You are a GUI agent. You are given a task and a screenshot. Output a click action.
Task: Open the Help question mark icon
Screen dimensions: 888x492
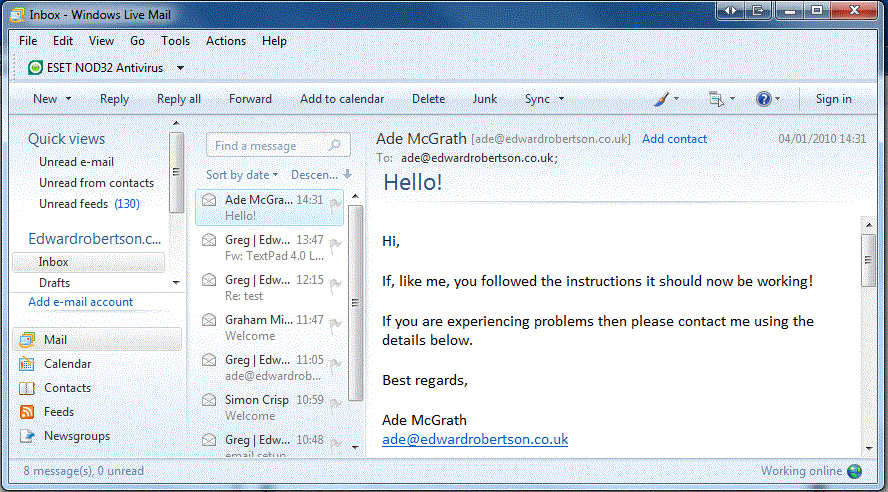(x=763, y=99)
